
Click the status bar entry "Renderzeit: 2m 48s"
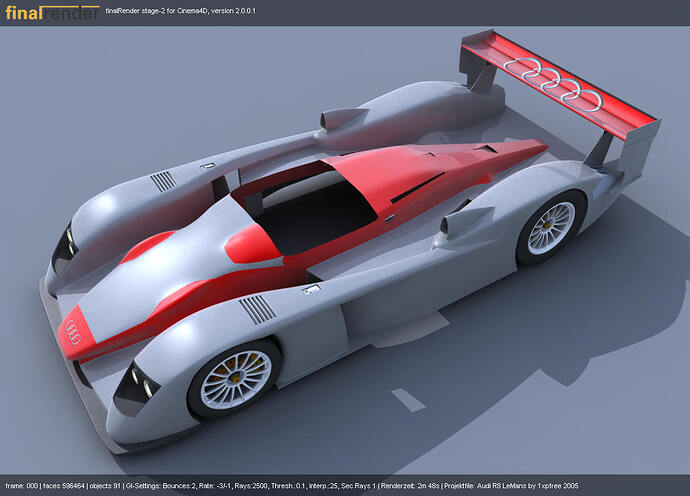pos(410,486)
